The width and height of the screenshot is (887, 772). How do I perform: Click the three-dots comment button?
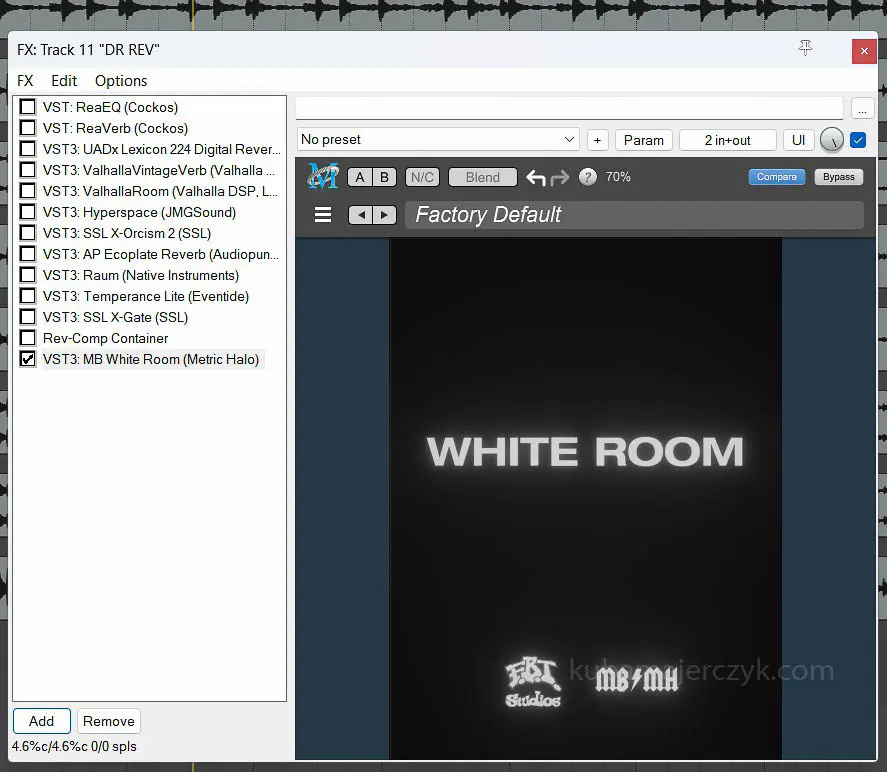(x=862, y=108)
